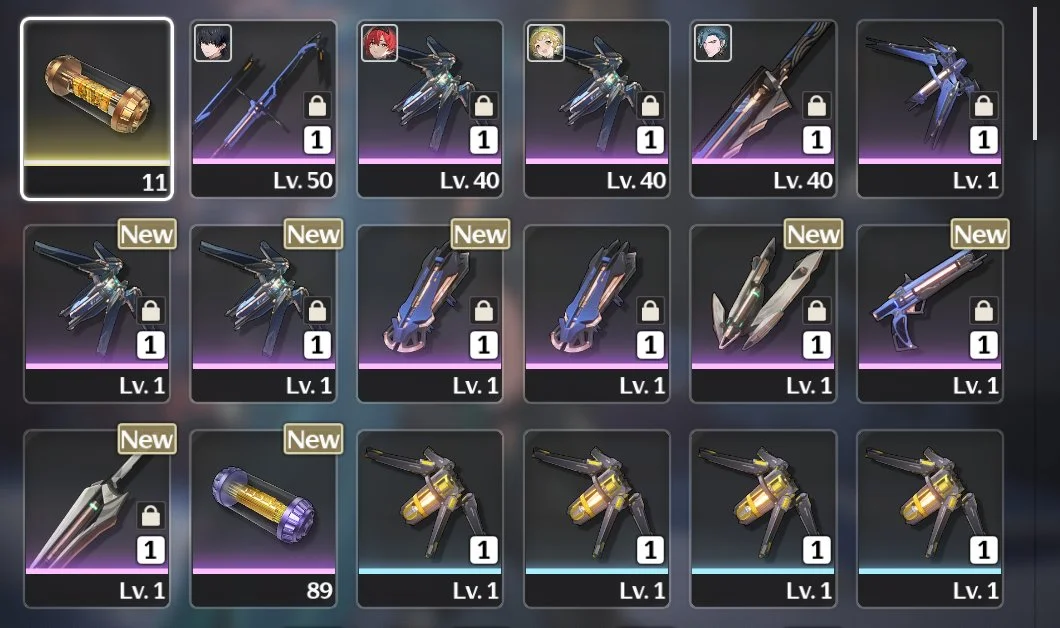
Task: Click the teal-haired character portrait icon
Action: tap(713, 43)
